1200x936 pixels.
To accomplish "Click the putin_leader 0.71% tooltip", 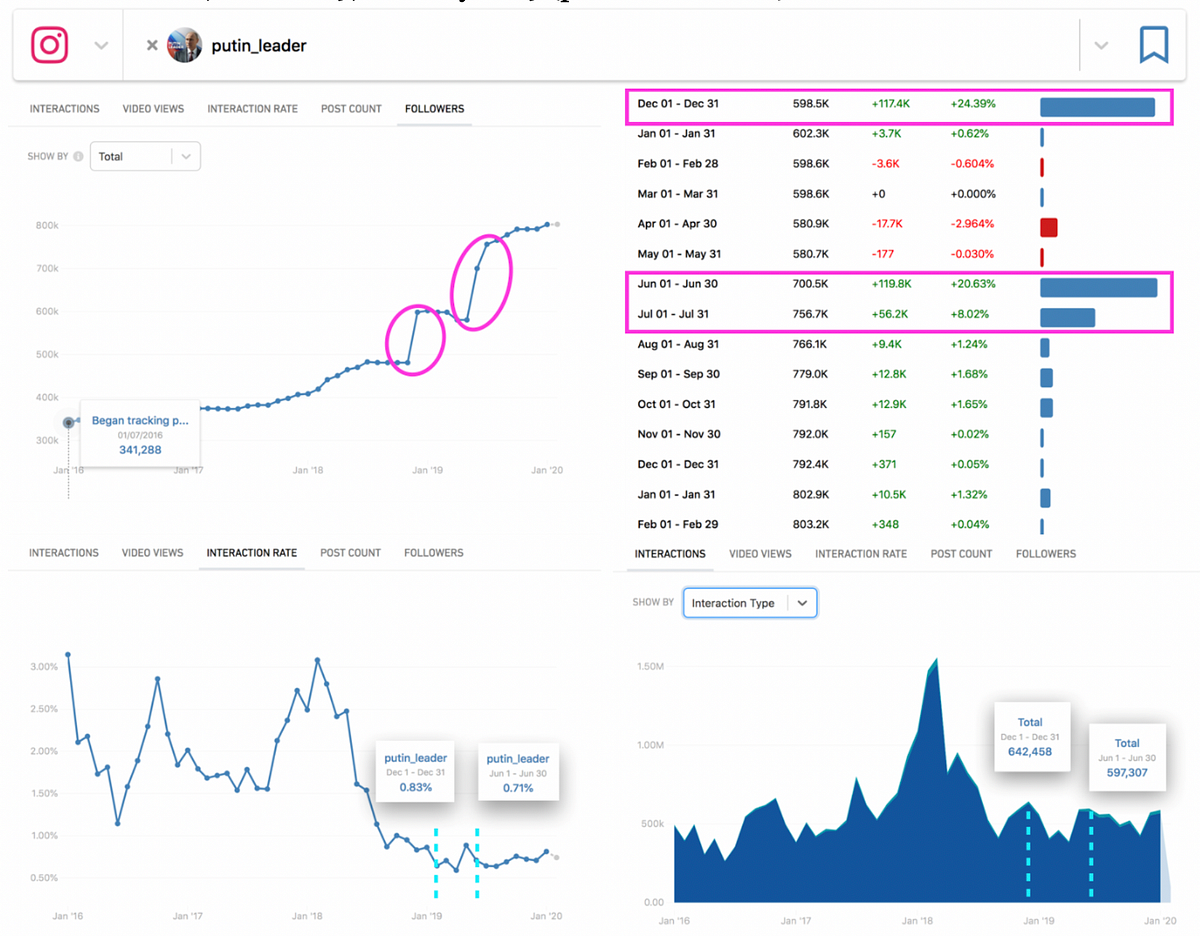I will [x=517, y=772].
